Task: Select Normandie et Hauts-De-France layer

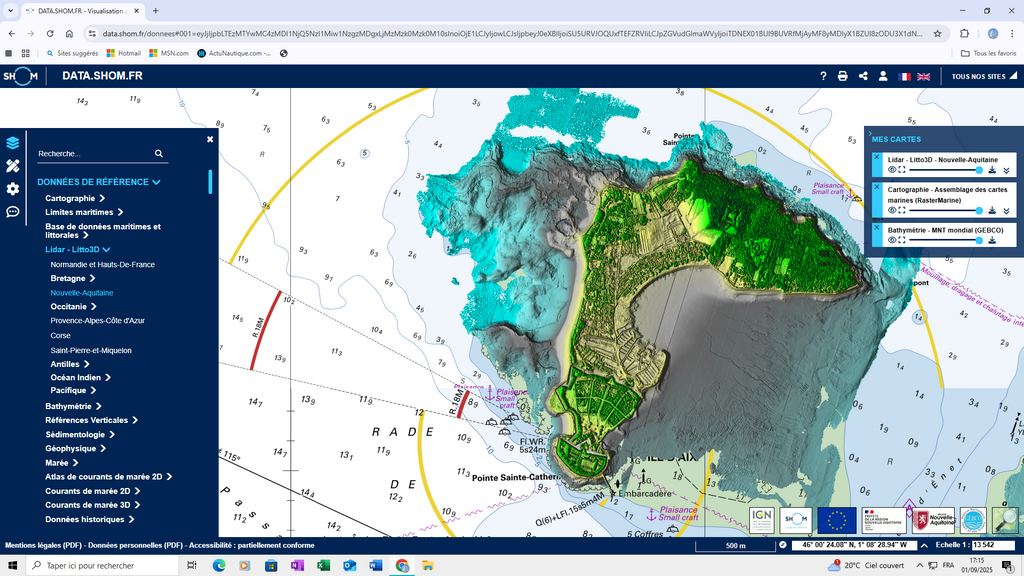Action: point(103,264)
